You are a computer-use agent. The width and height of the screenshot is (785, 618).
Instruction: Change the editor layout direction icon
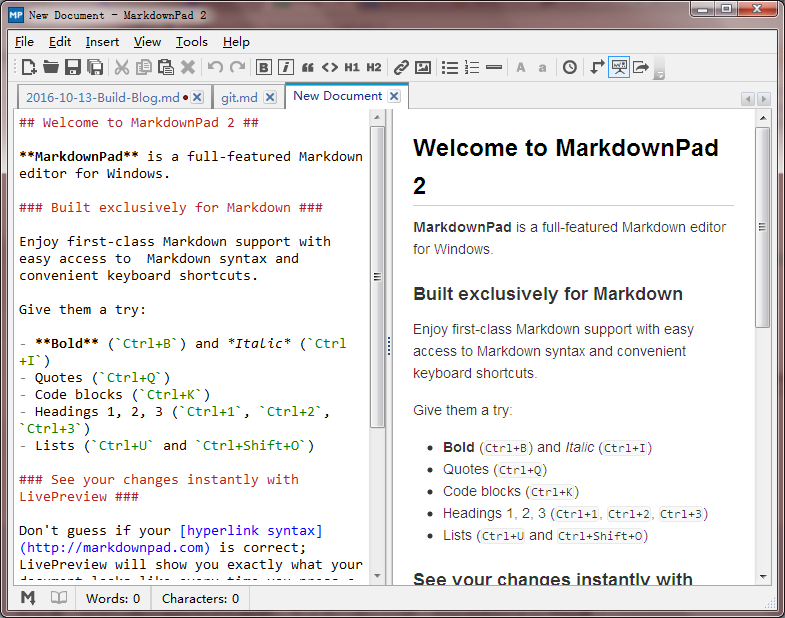pos(597,67)
